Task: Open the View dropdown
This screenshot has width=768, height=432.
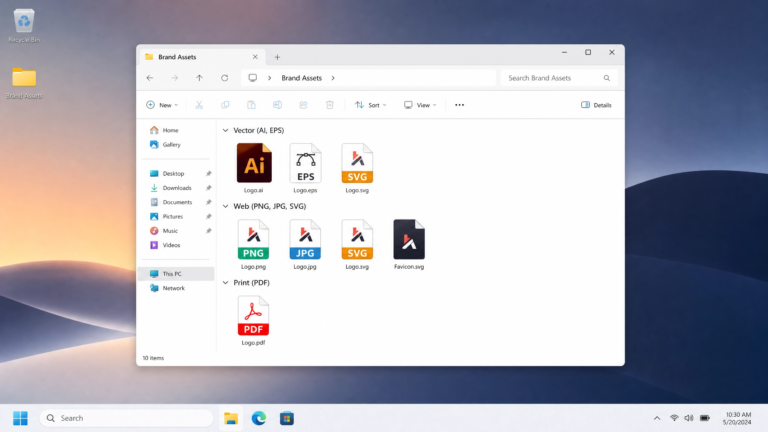Action: [x=420, y=105]
